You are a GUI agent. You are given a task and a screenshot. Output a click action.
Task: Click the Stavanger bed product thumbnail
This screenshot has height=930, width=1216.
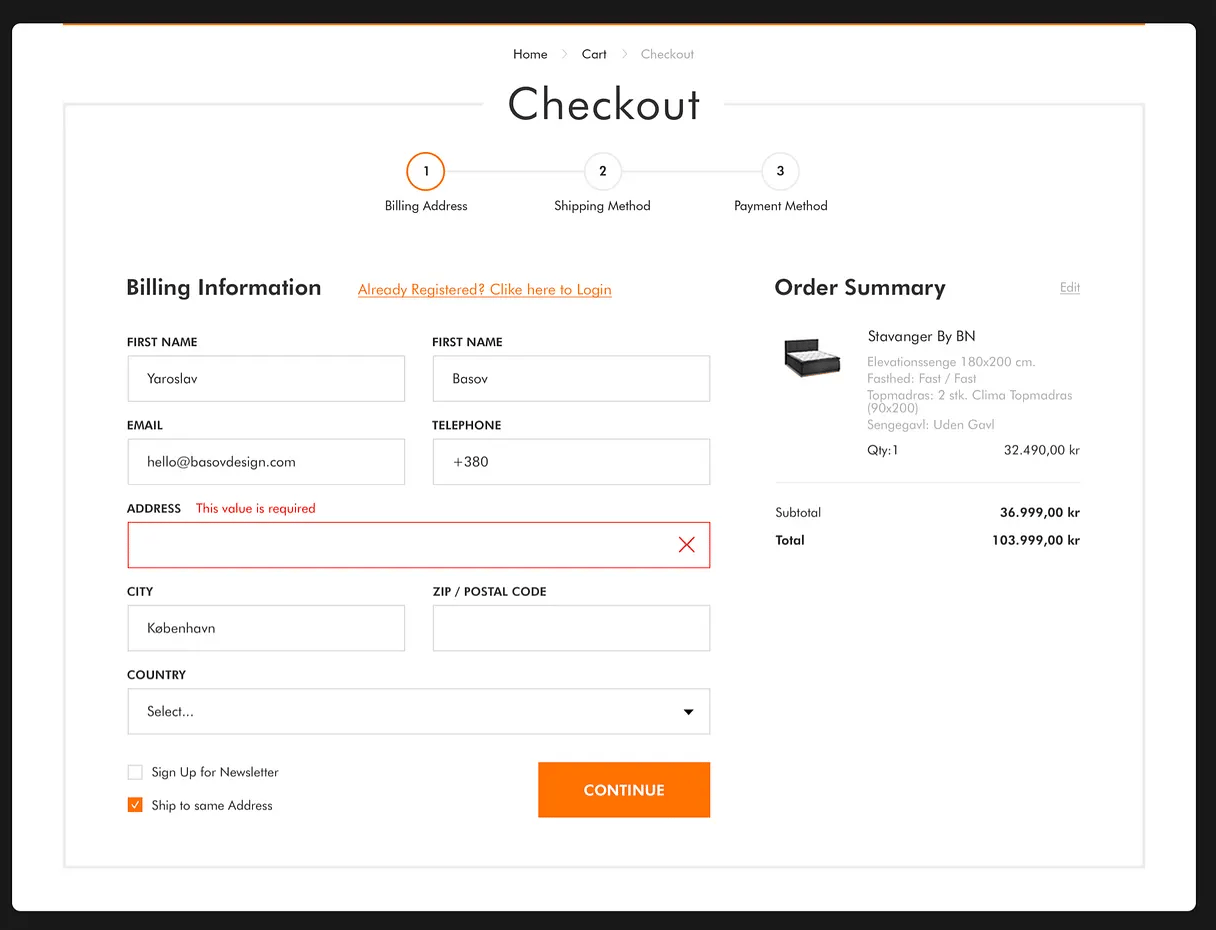click(812, 357)
